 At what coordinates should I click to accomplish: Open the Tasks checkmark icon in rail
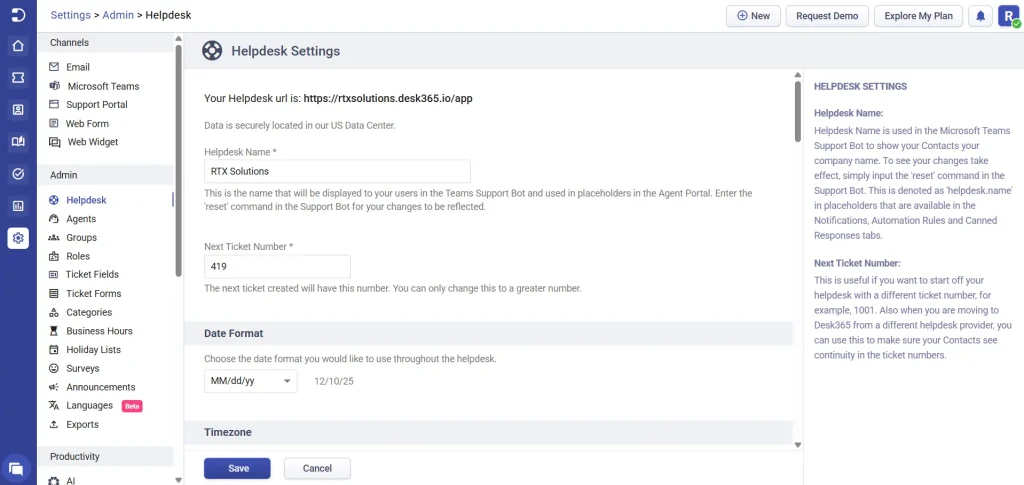click(x=18, y=174)
